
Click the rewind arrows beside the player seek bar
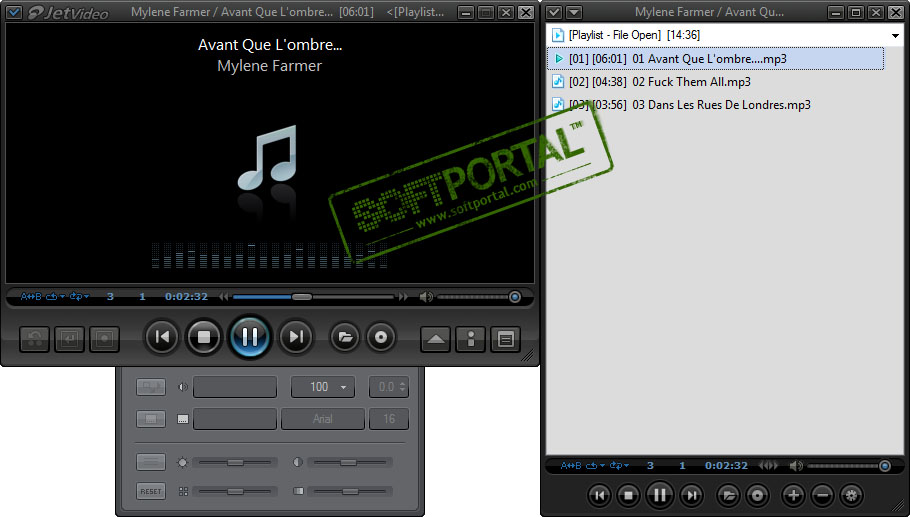tap(224, 297)
